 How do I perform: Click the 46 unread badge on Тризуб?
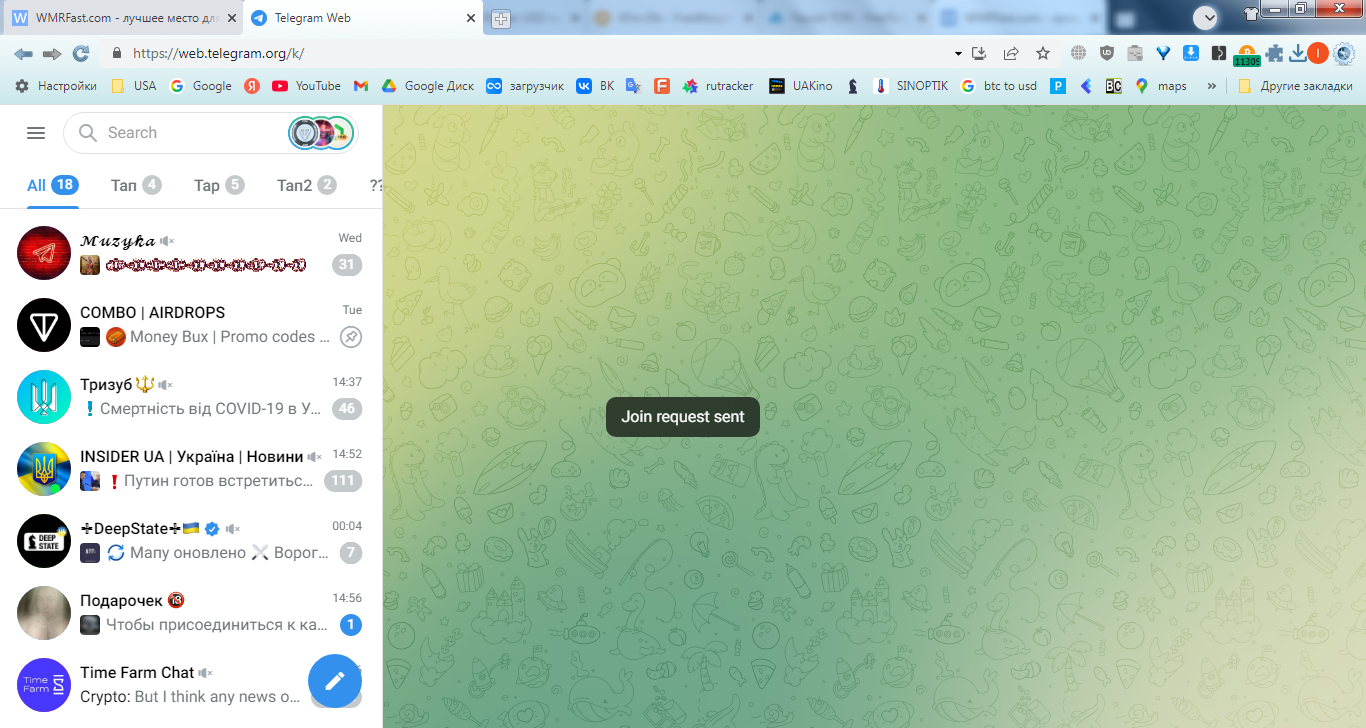(347, 409)
